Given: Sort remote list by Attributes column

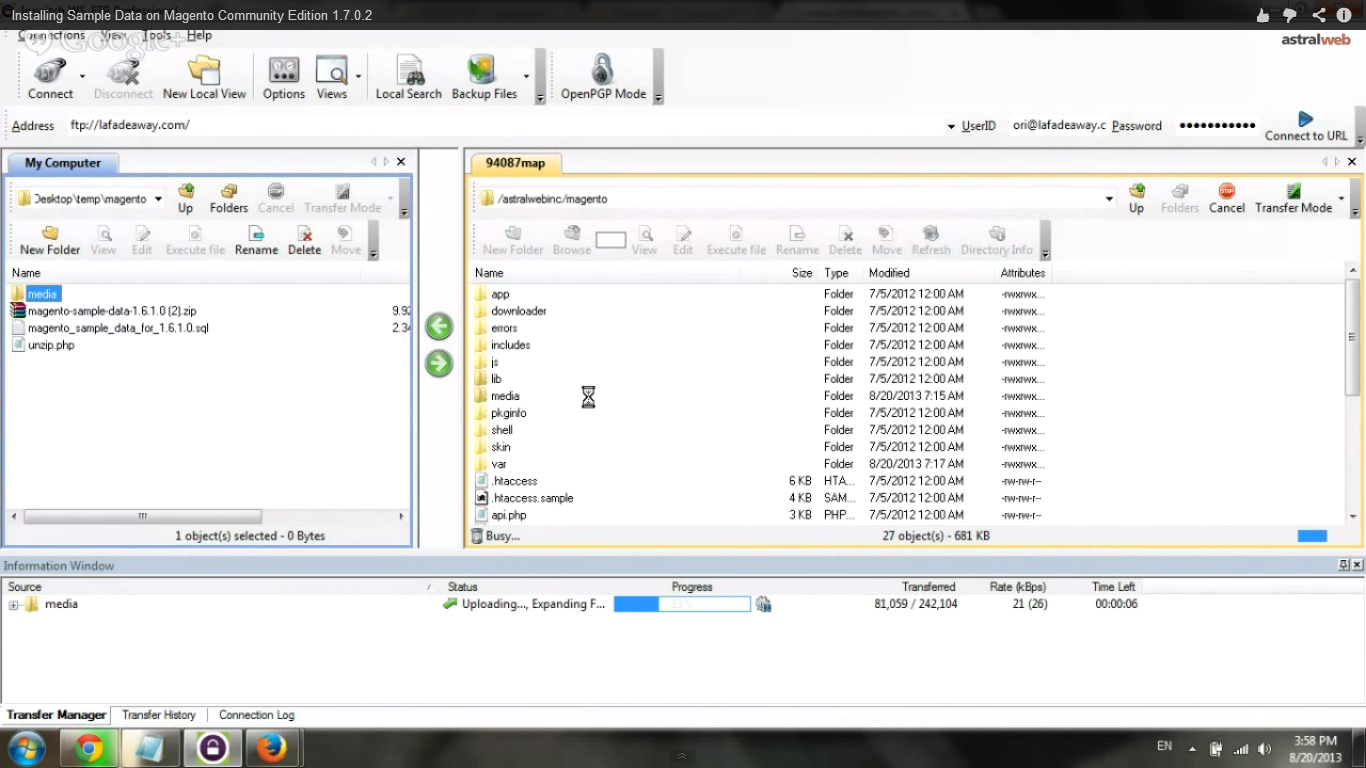Looking at the screenshot, I should (1023, 273).
